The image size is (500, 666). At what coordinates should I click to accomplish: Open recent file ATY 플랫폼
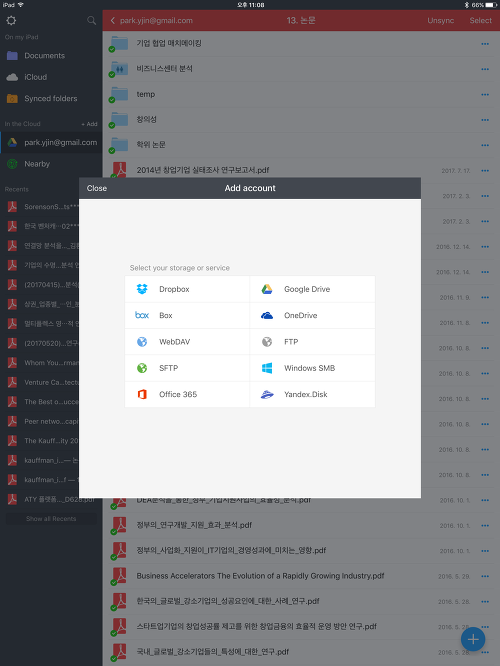point(51,500)
